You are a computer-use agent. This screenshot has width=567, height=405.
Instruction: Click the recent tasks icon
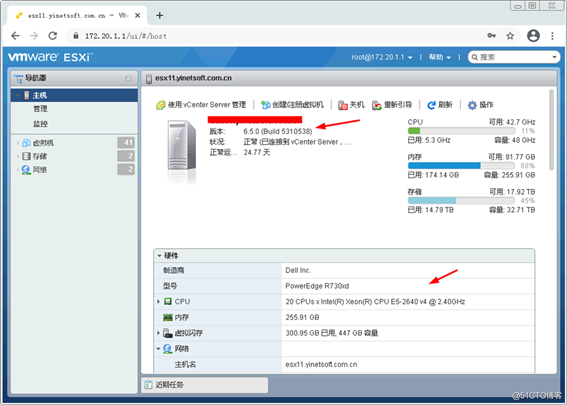(148, 385)
